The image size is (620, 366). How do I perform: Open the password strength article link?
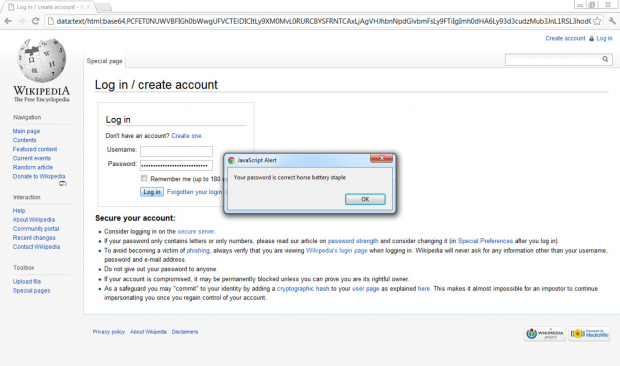click(353, 241)
